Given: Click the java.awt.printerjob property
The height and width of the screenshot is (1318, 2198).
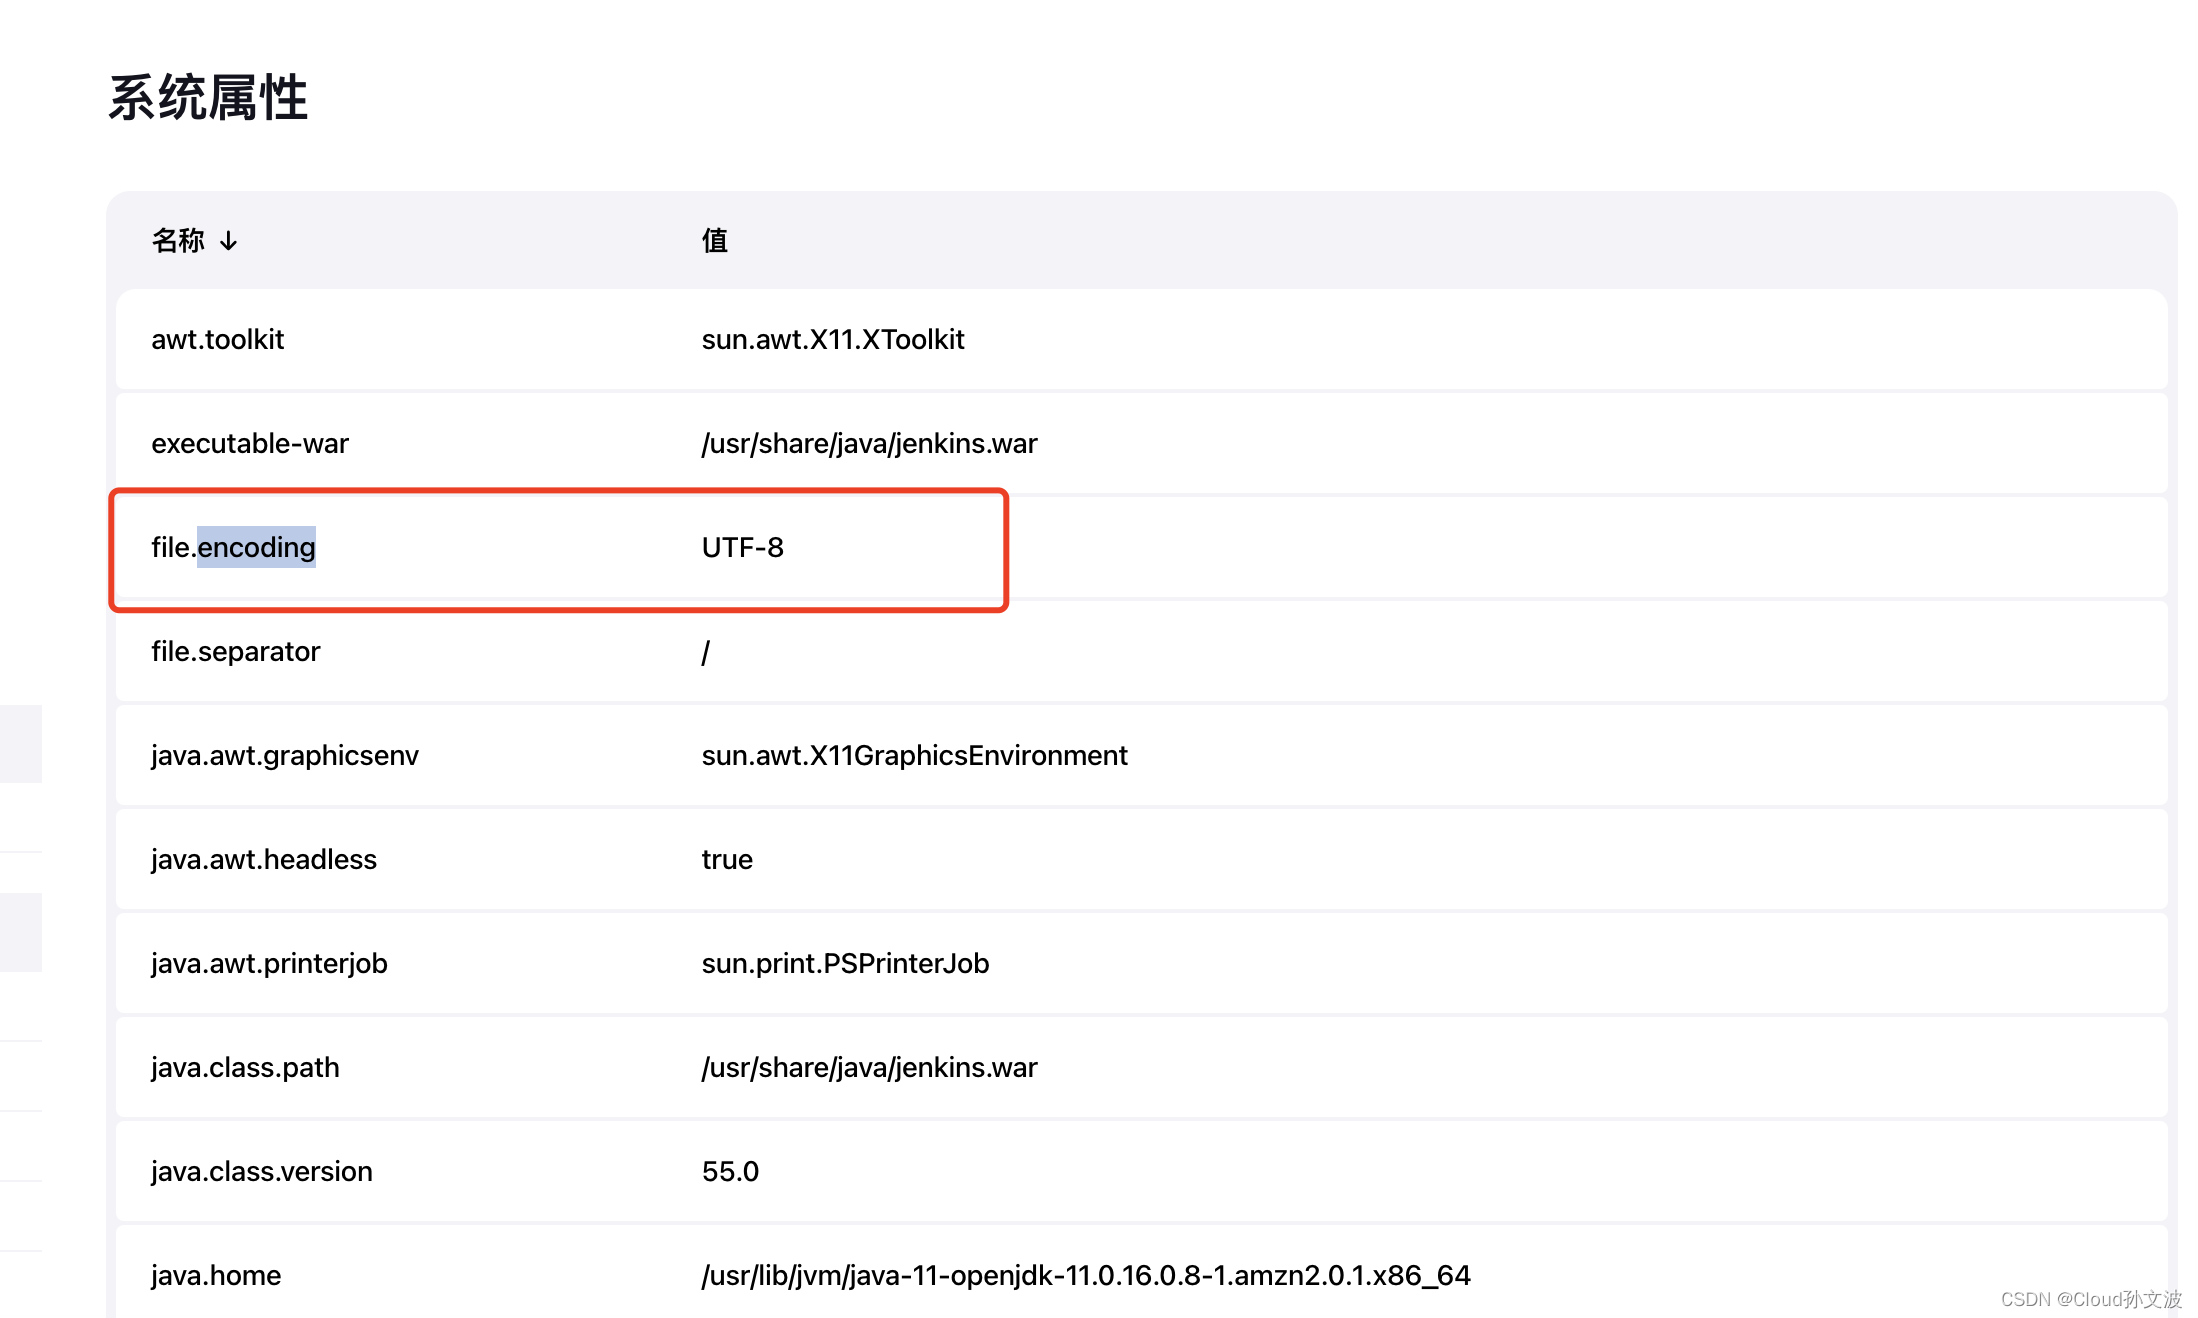Looking at the screenshot, I should (269, 963).
